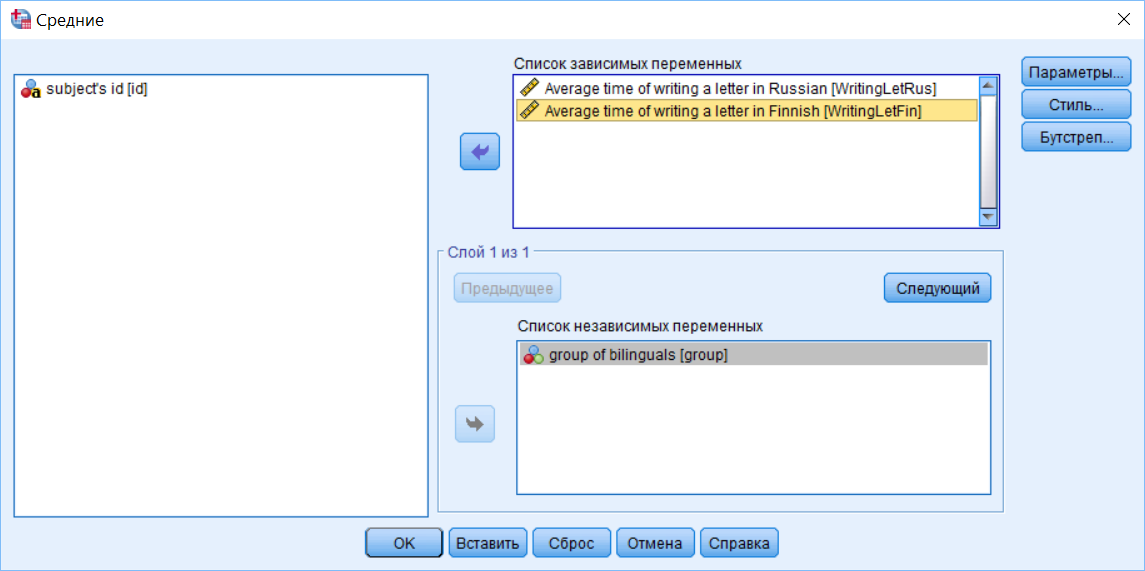Click the grayed arrow beside independent list

[x=475, y=424]
